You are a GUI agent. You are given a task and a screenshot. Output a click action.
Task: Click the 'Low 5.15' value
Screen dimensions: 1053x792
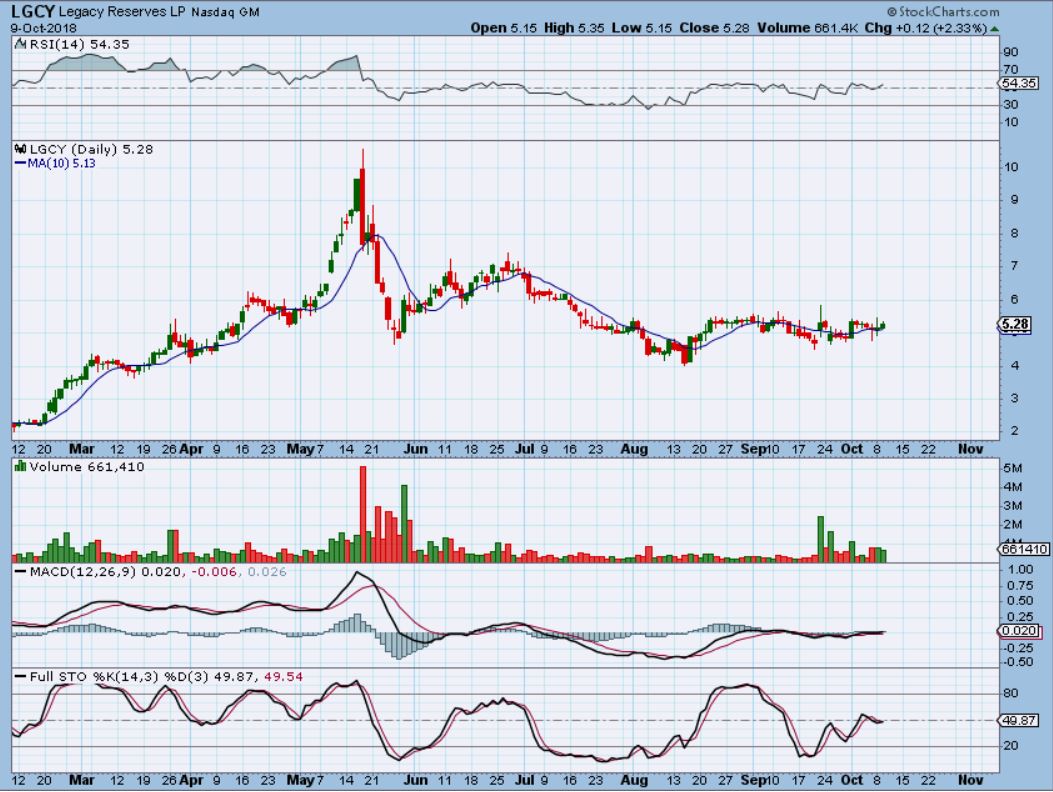pos(643,28)
